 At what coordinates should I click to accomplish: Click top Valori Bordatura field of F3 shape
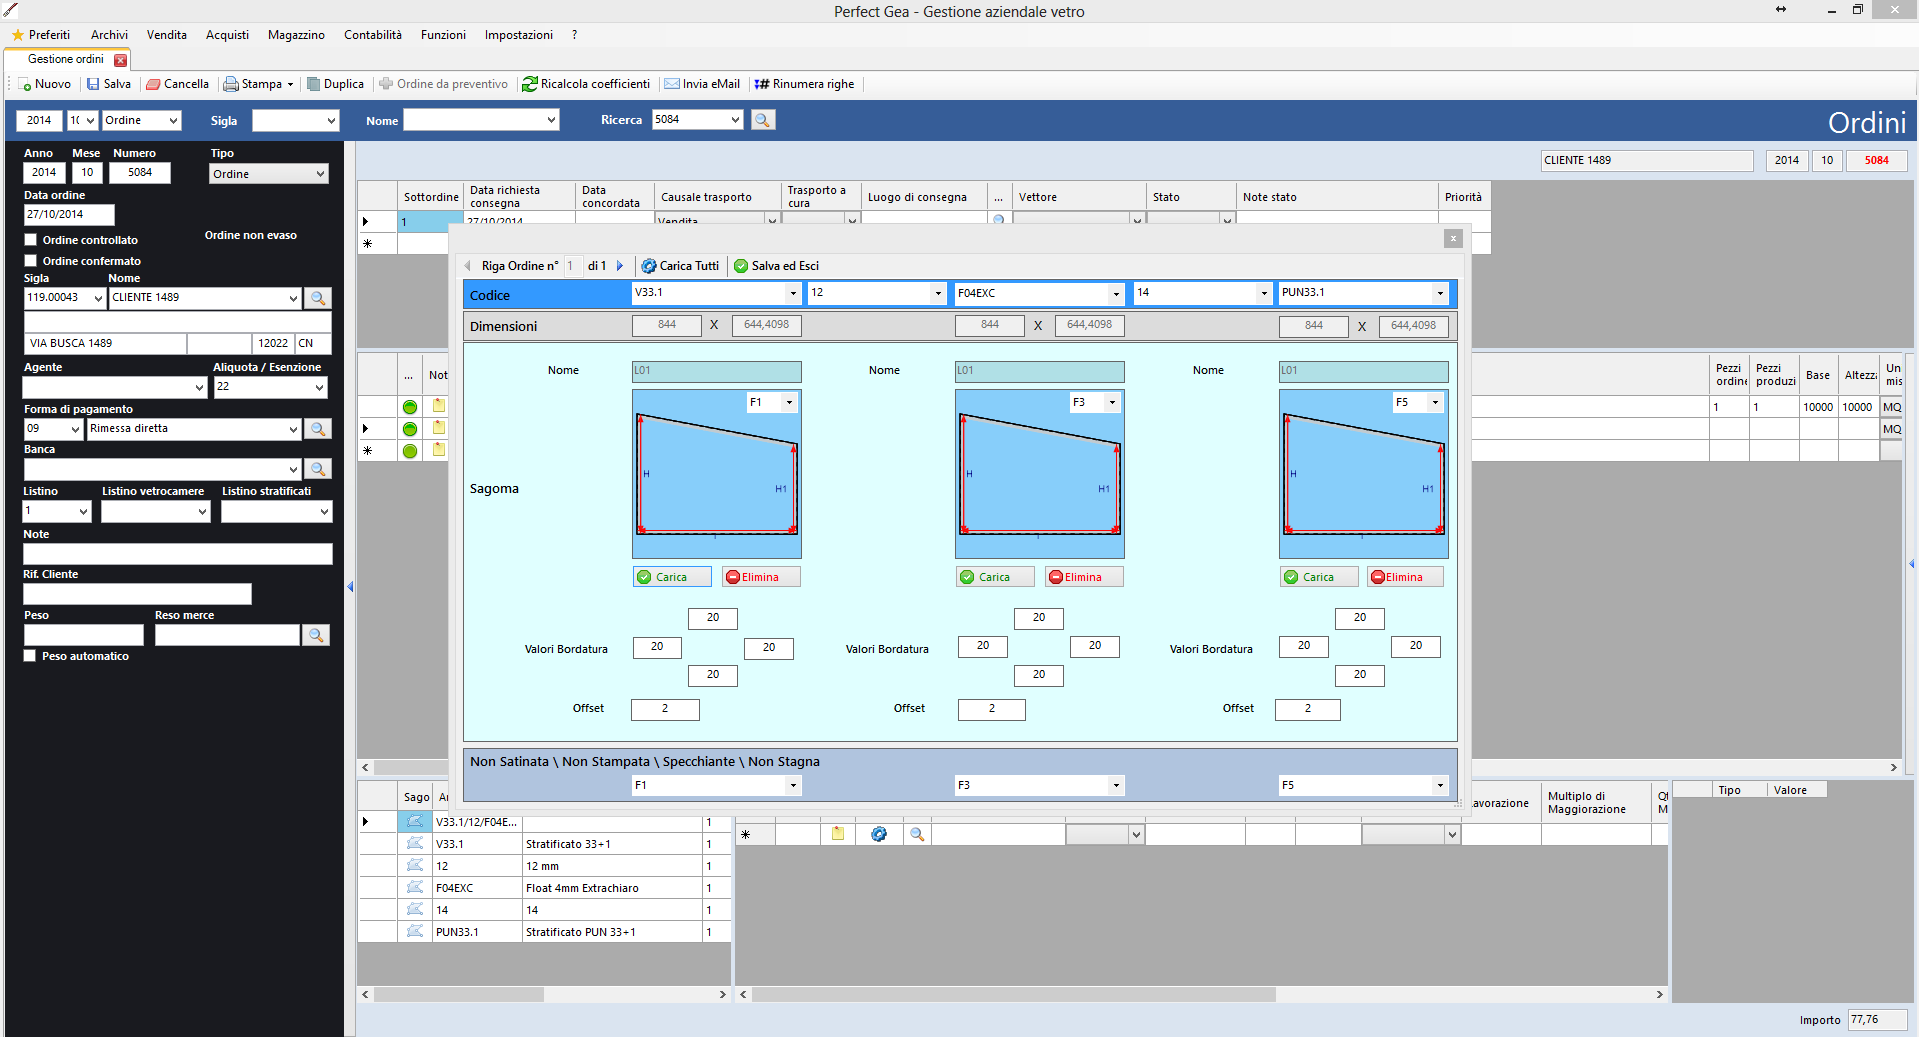click(1039, 618)
